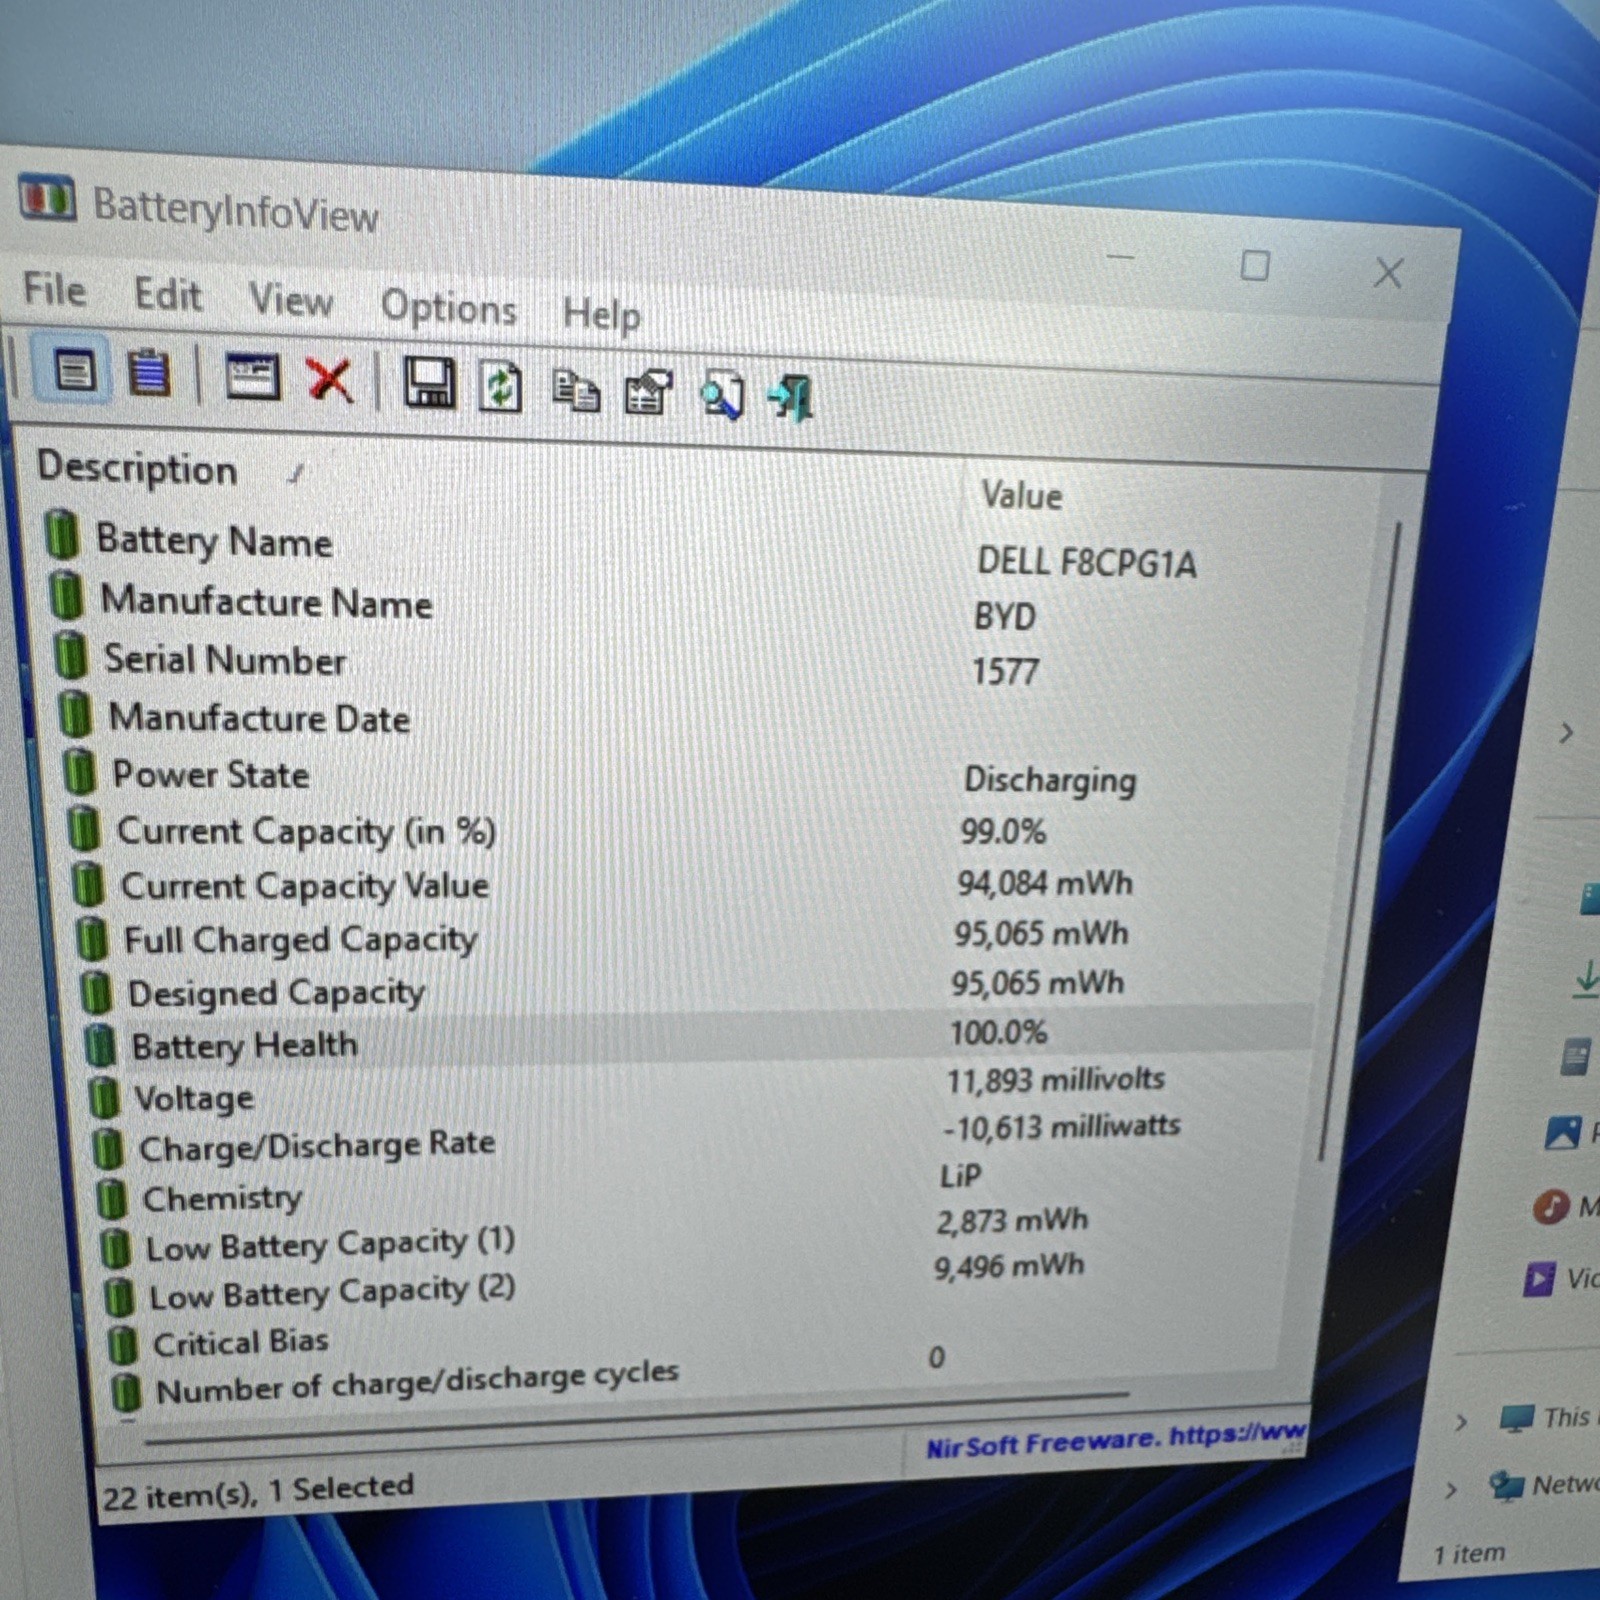Click the Show Battery Log toolbar icon
Screen dimensions: 1600x1600
[149, 374]
